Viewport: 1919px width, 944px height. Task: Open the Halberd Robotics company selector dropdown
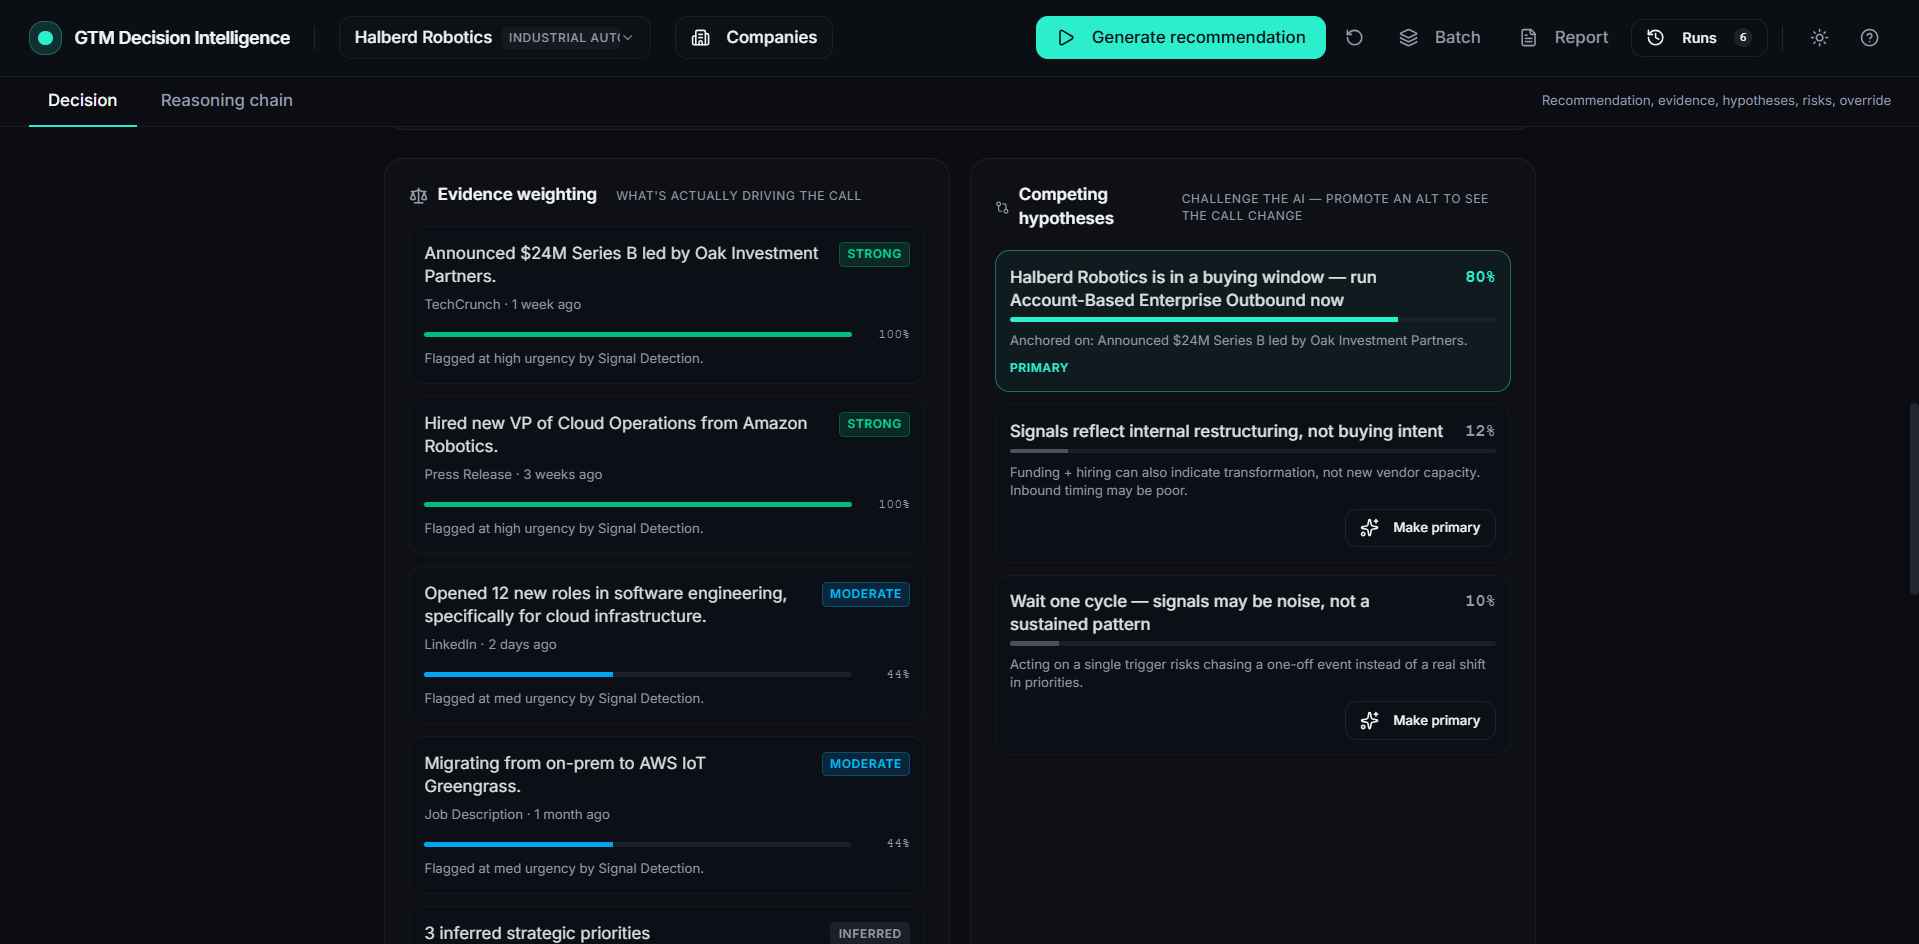494,38
